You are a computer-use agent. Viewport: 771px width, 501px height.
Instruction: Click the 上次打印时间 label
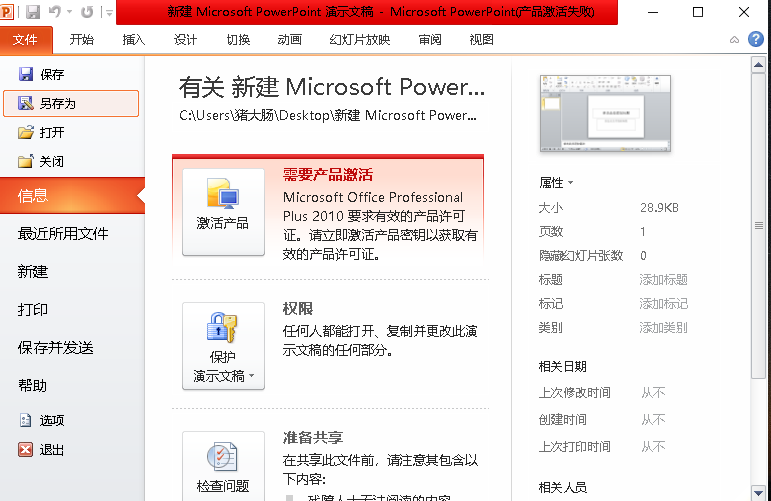(575, 447)
